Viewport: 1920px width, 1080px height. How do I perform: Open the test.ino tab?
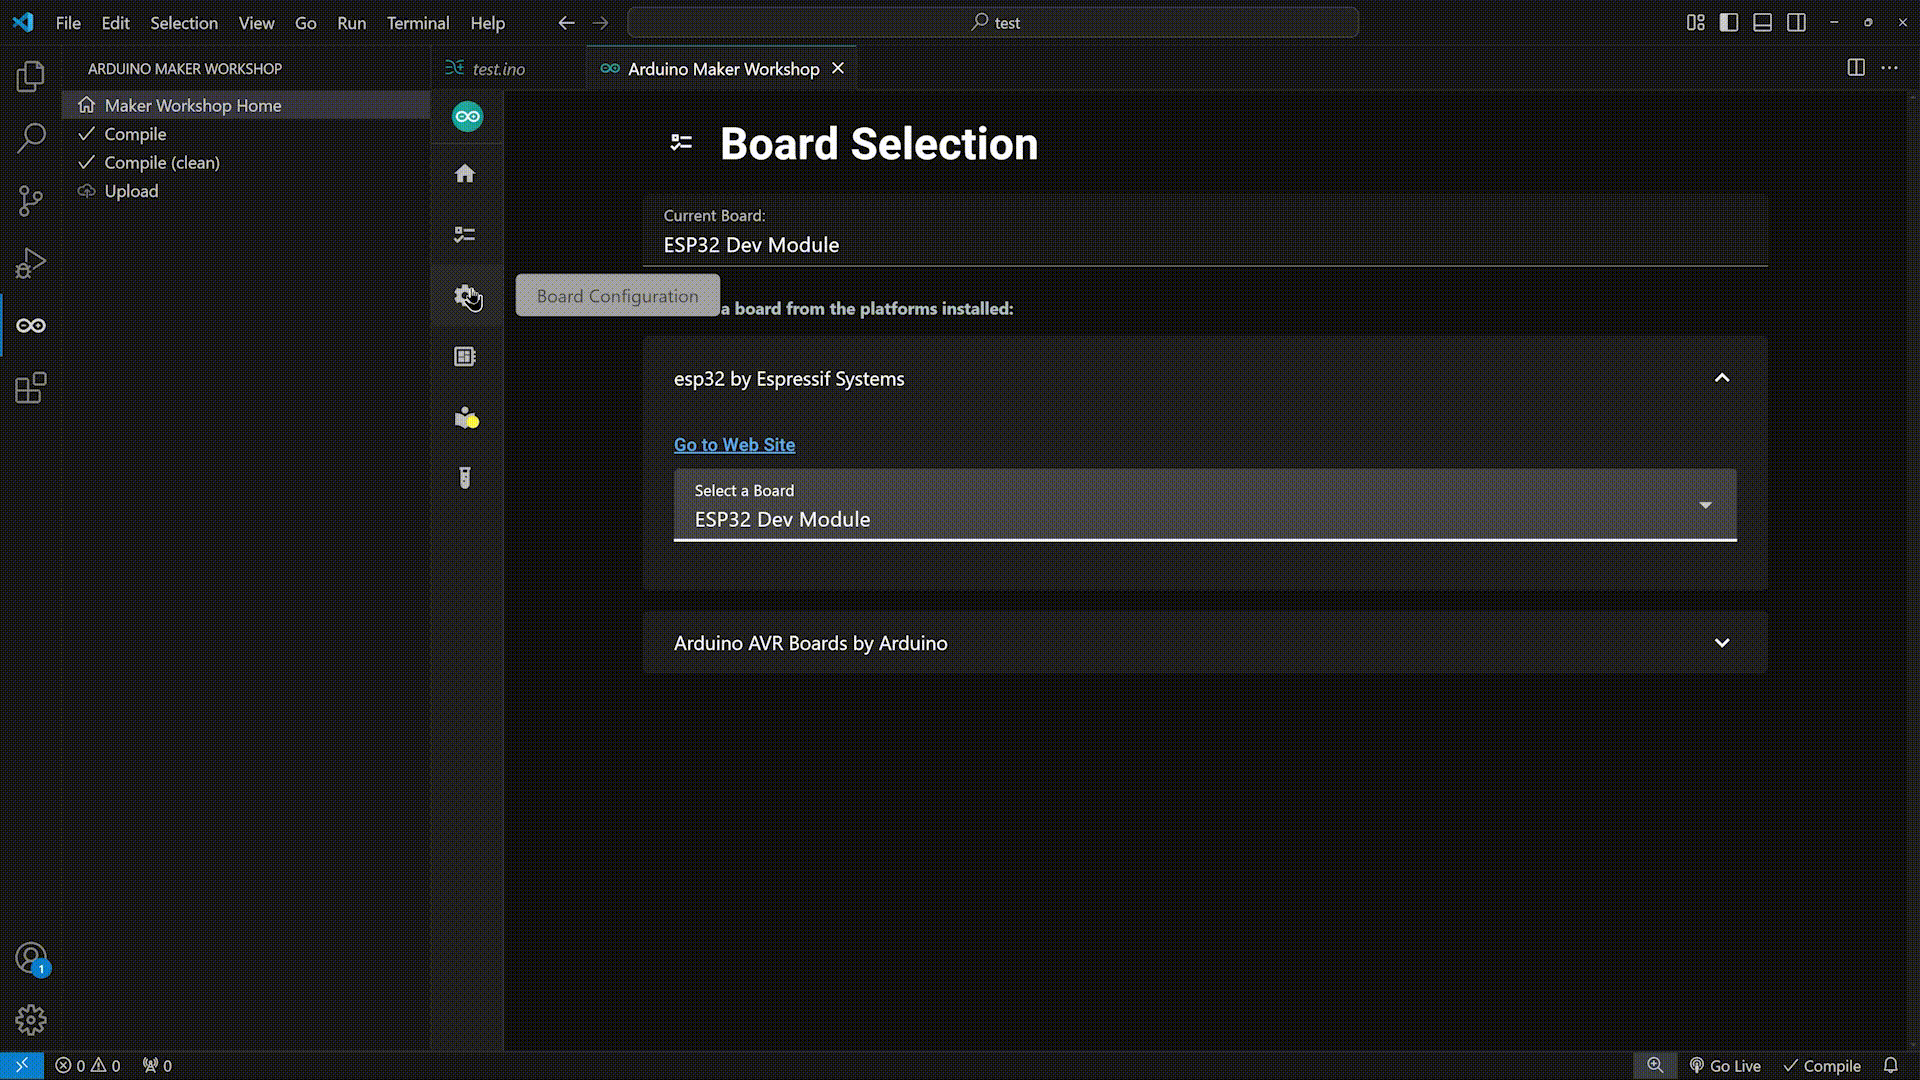click(500, 69)
